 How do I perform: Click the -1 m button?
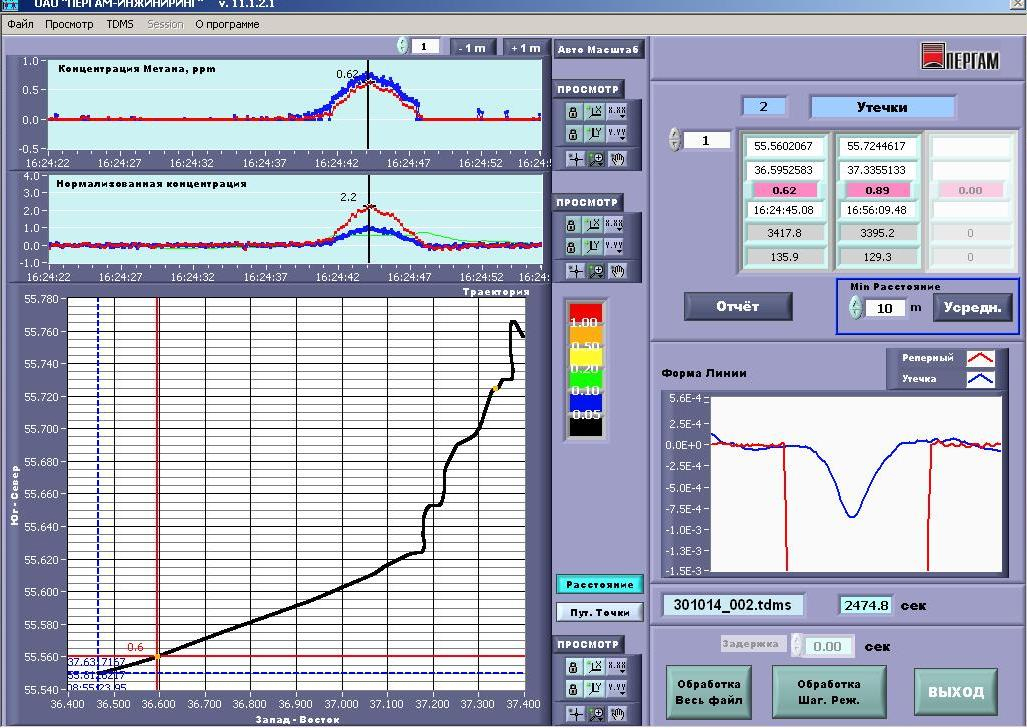(472, 48)
